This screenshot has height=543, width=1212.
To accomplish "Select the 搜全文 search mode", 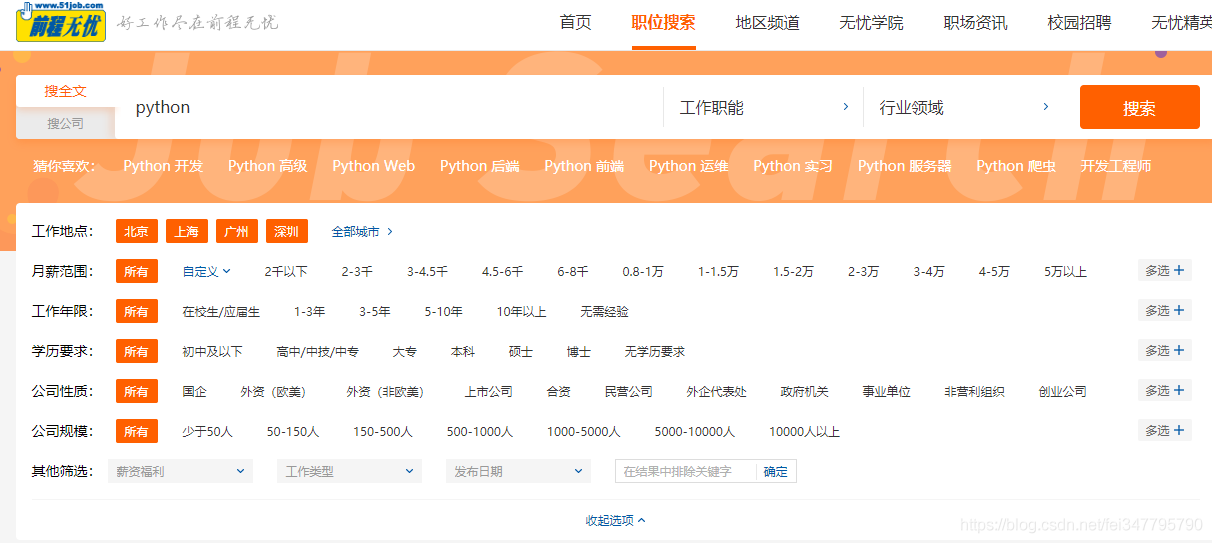I will click(65, 91).
